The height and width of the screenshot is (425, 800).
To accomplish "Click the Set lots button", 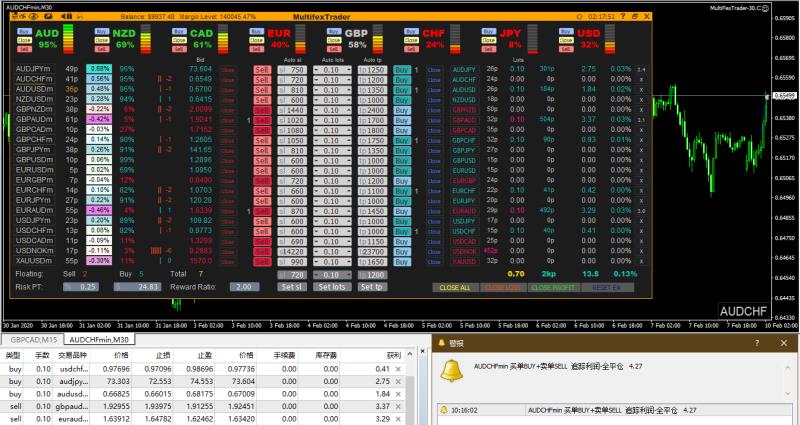I will click(332, 287).
